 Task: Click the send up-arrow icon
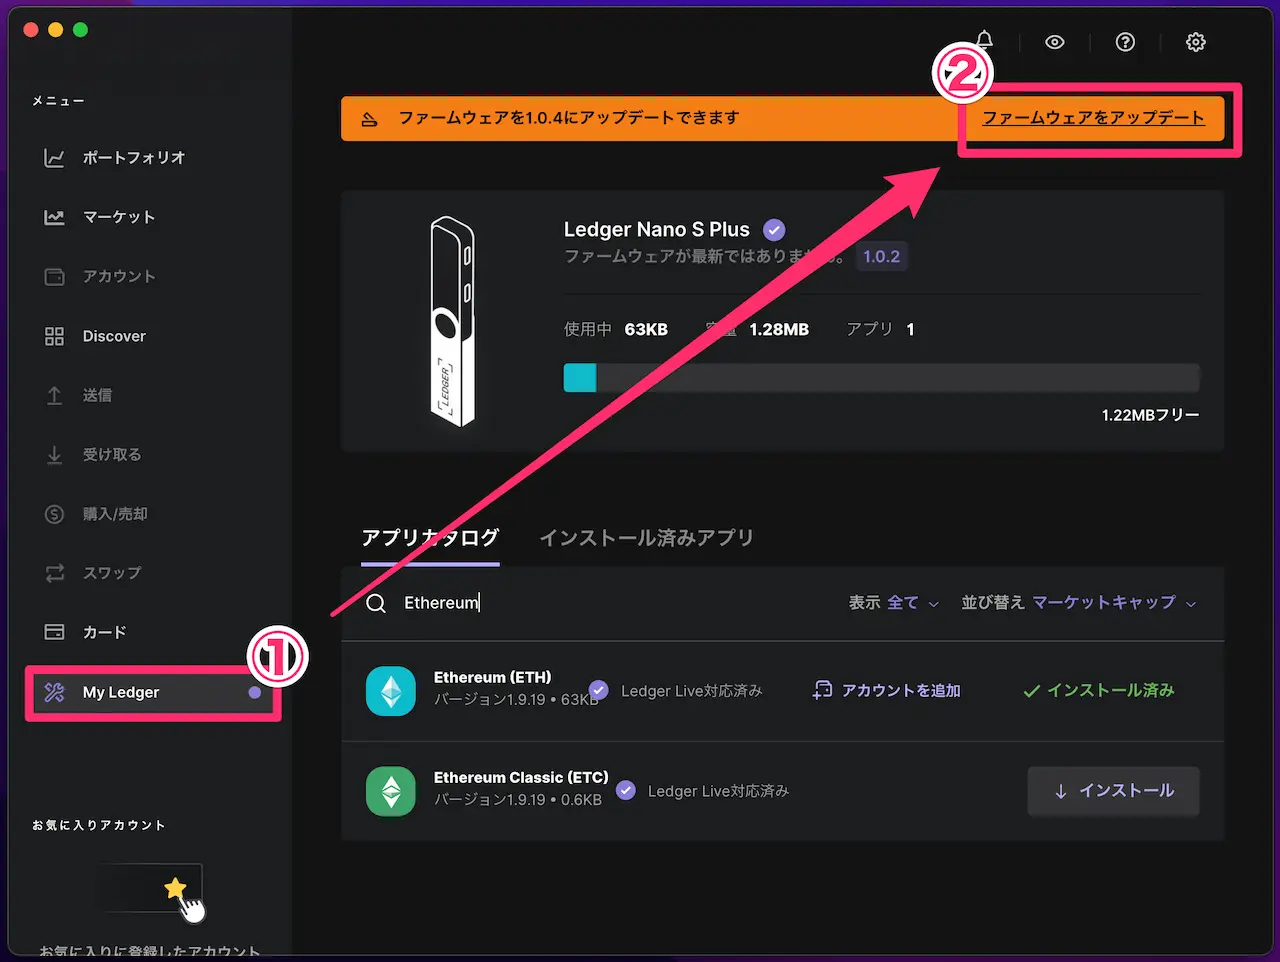coord(54,395)
